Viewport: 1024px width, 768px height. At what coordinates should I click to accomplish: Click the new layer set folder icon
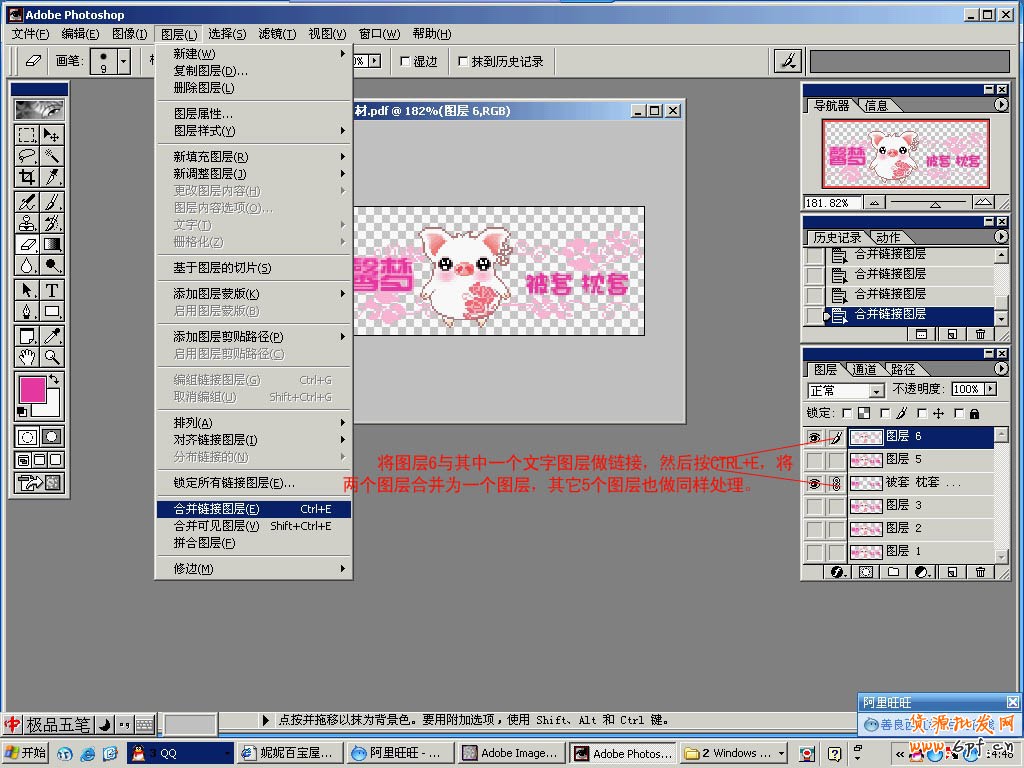pyautogui.click(x=894, y=572)
